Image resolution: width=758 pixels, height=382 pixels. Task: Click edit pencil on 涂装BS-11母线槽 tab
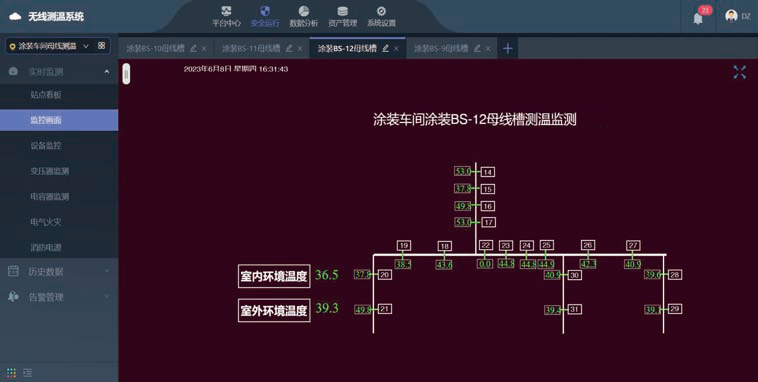click(x=289, y=48)
